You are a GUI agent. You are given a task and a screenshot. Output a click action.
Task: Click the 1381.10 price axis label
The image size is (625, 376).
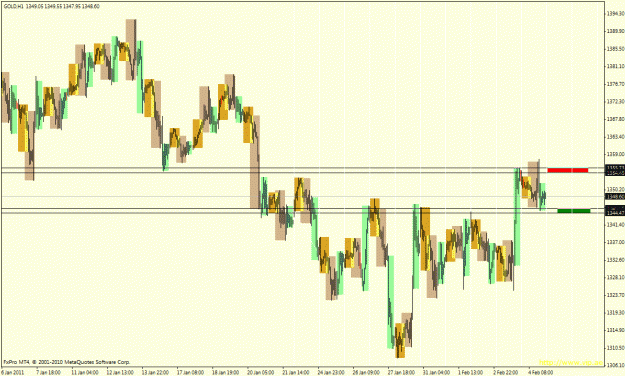click(616, 66)
